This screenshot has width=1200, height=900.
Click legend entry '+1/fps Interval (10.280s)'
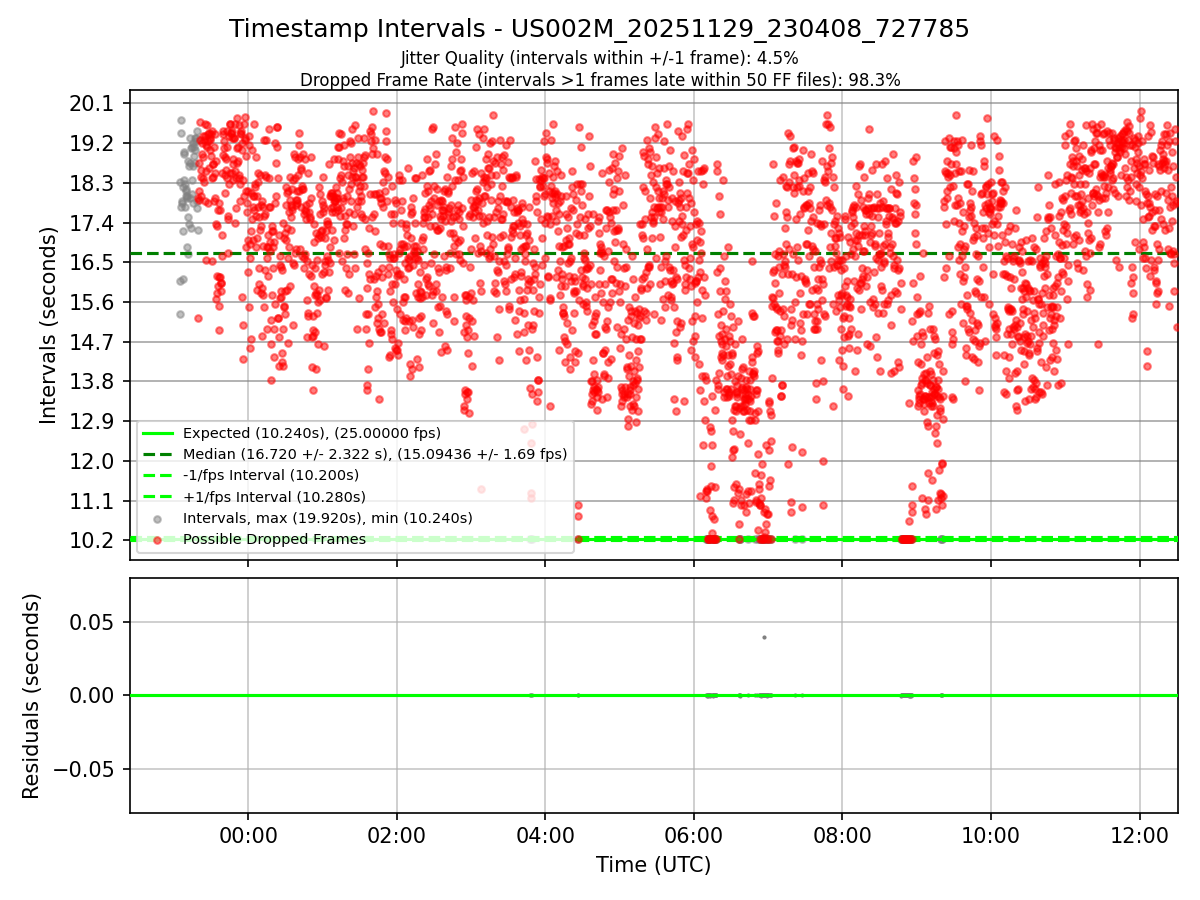click(274, 497)
